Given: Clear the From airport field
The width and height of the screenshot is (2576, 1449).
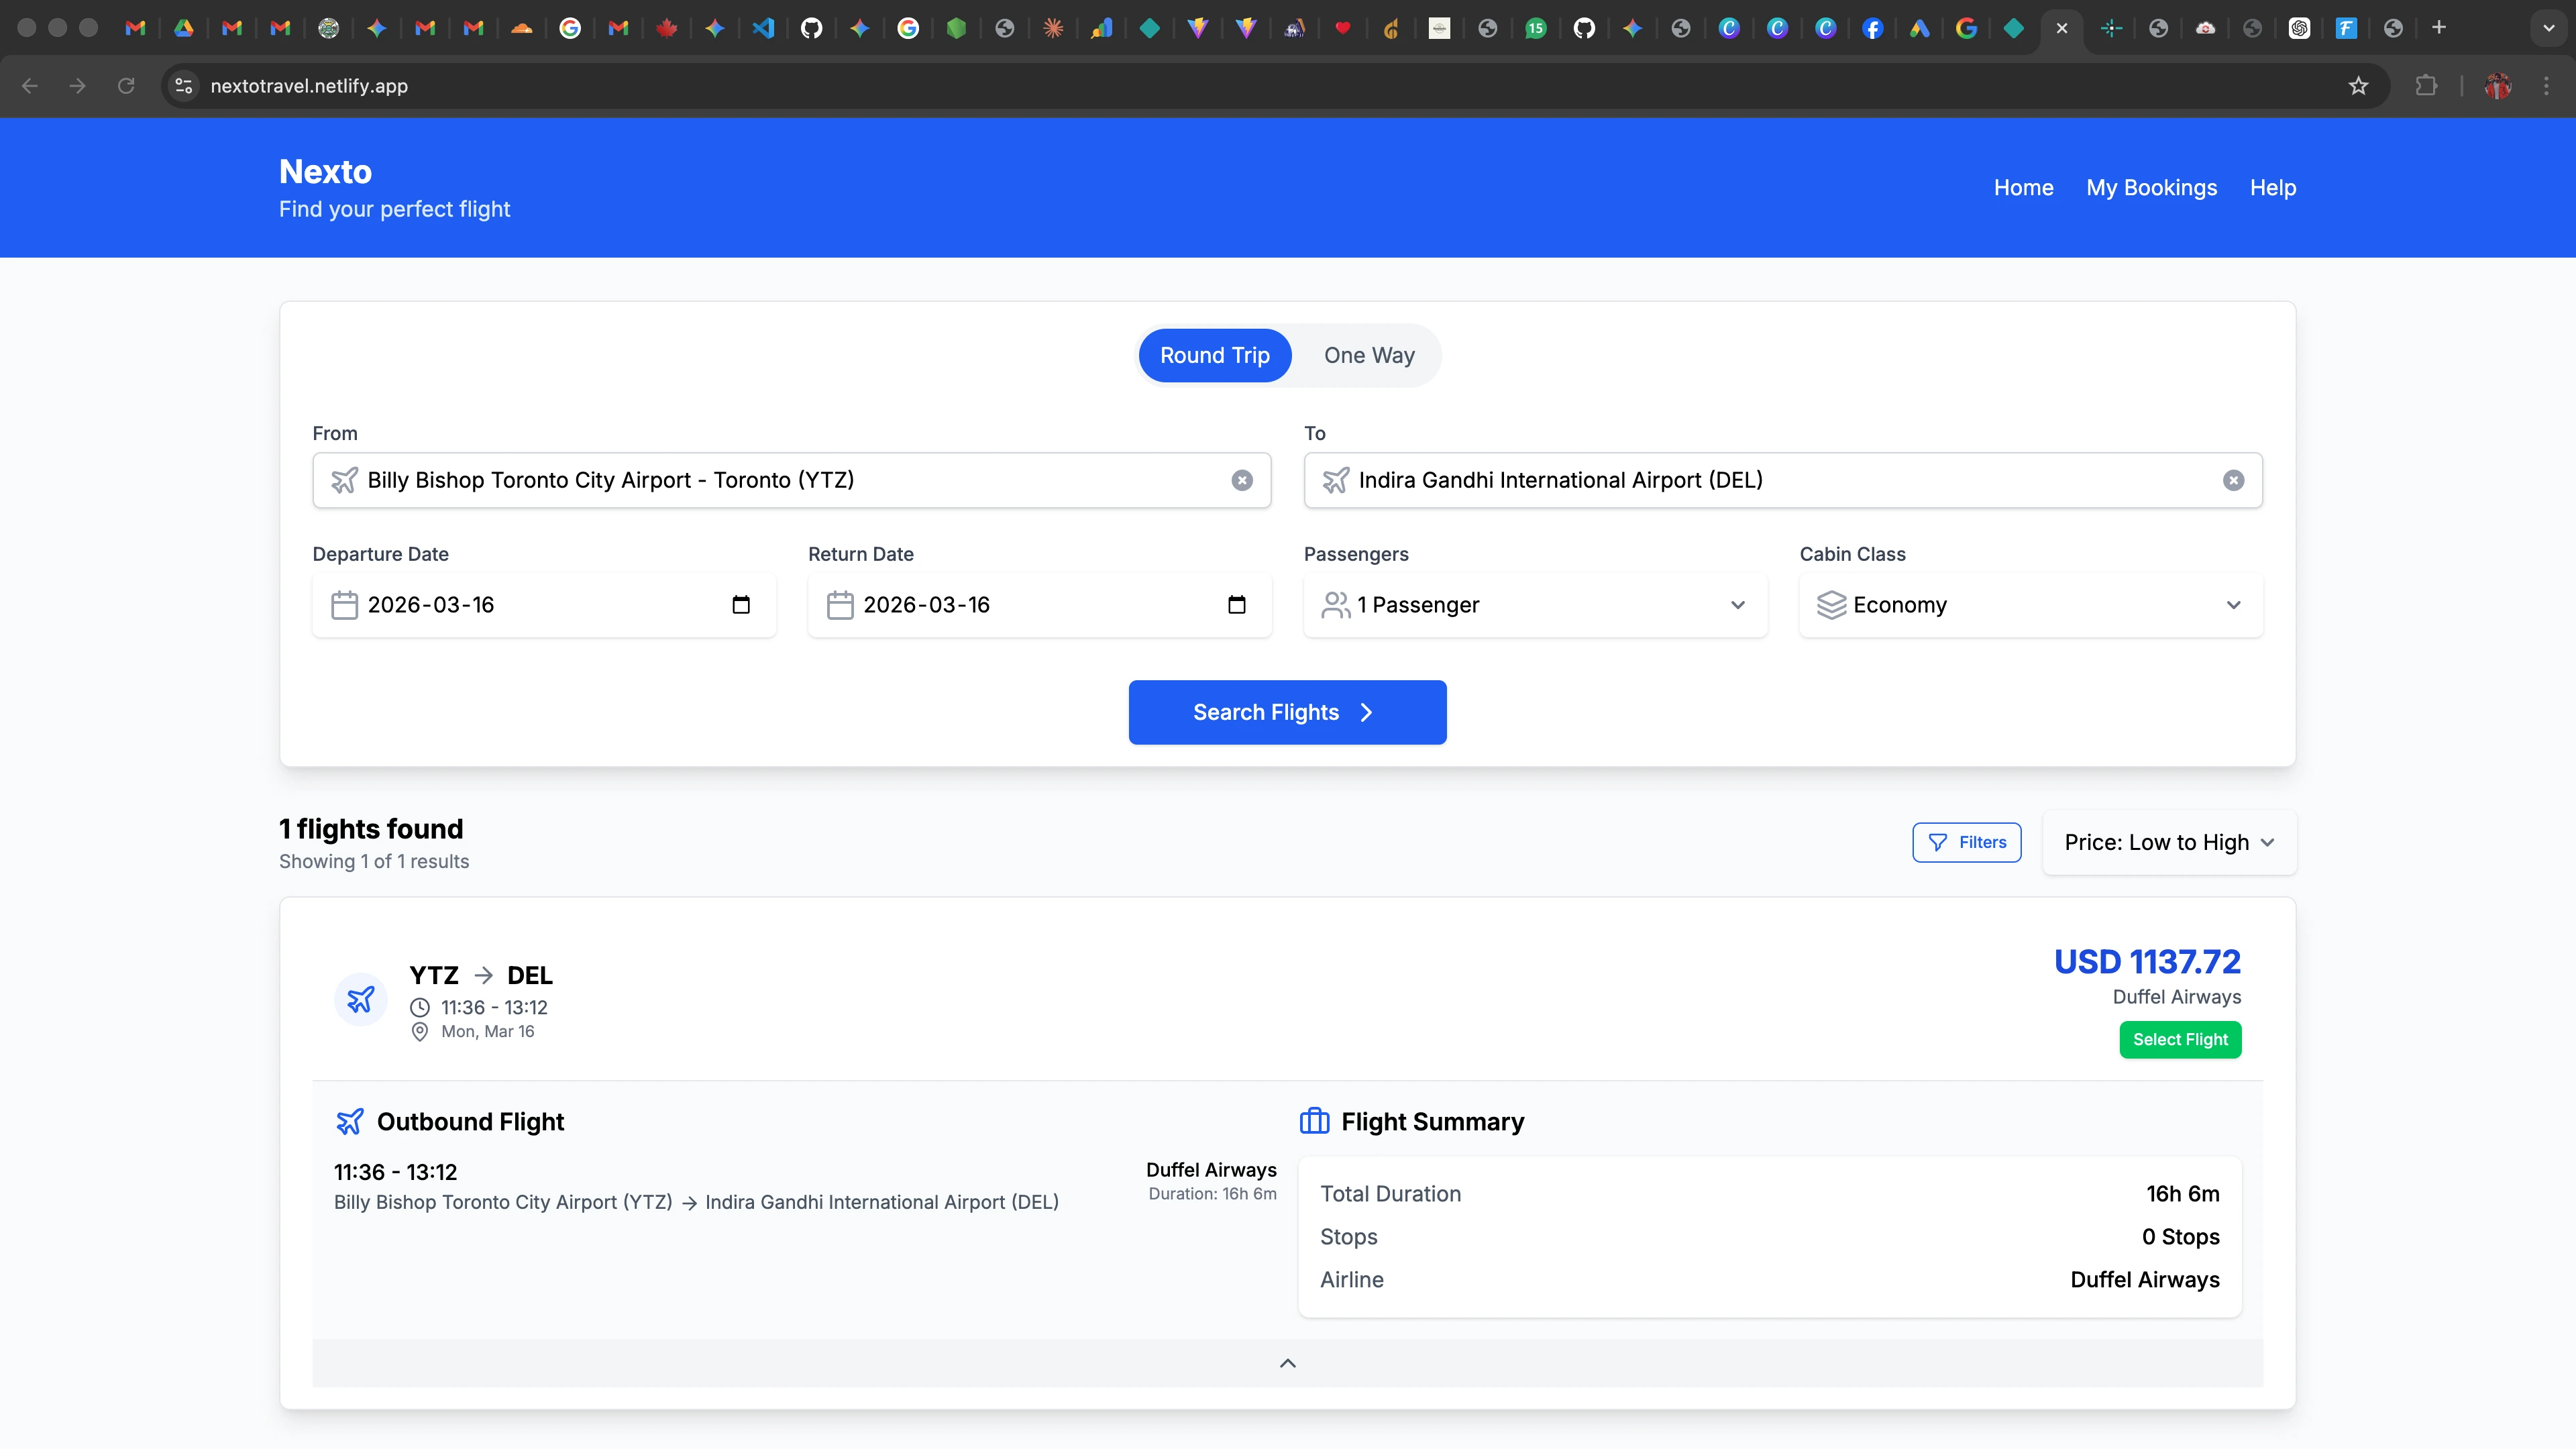Looking at the screenshot, I should click(1242, 480).
